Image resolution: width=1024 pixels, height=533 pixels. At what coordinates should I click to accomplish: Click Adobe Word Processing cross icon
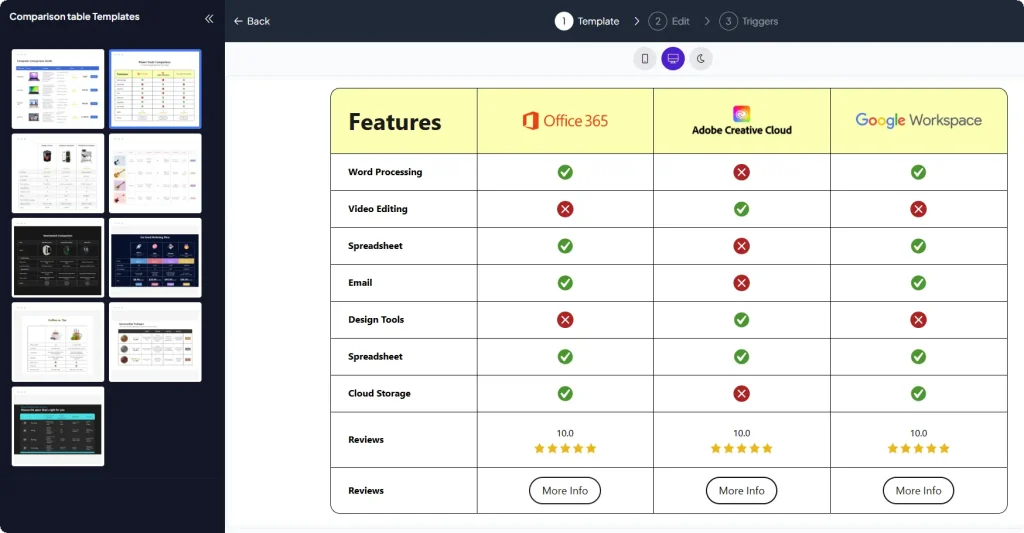(741, 172)
